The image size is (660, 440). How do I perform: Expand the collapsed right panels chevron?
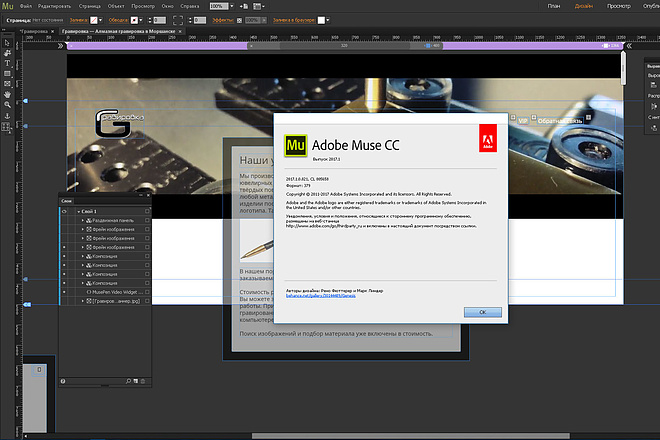point(629,46)
